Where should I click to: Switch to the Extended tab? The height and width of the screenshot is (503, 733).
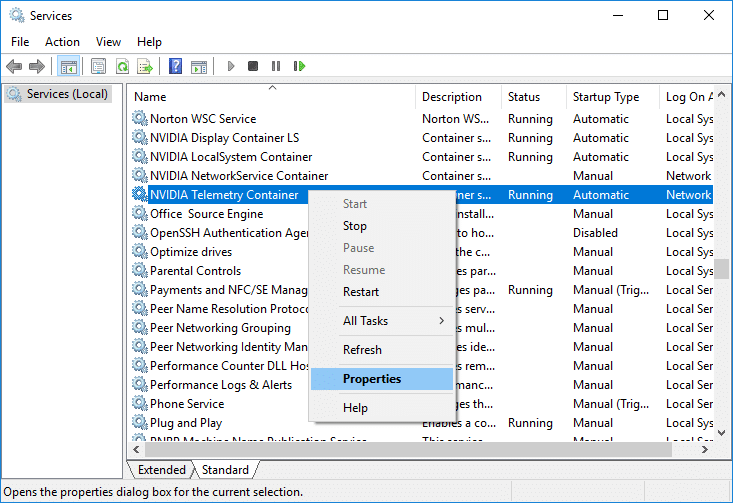point(162,470)
